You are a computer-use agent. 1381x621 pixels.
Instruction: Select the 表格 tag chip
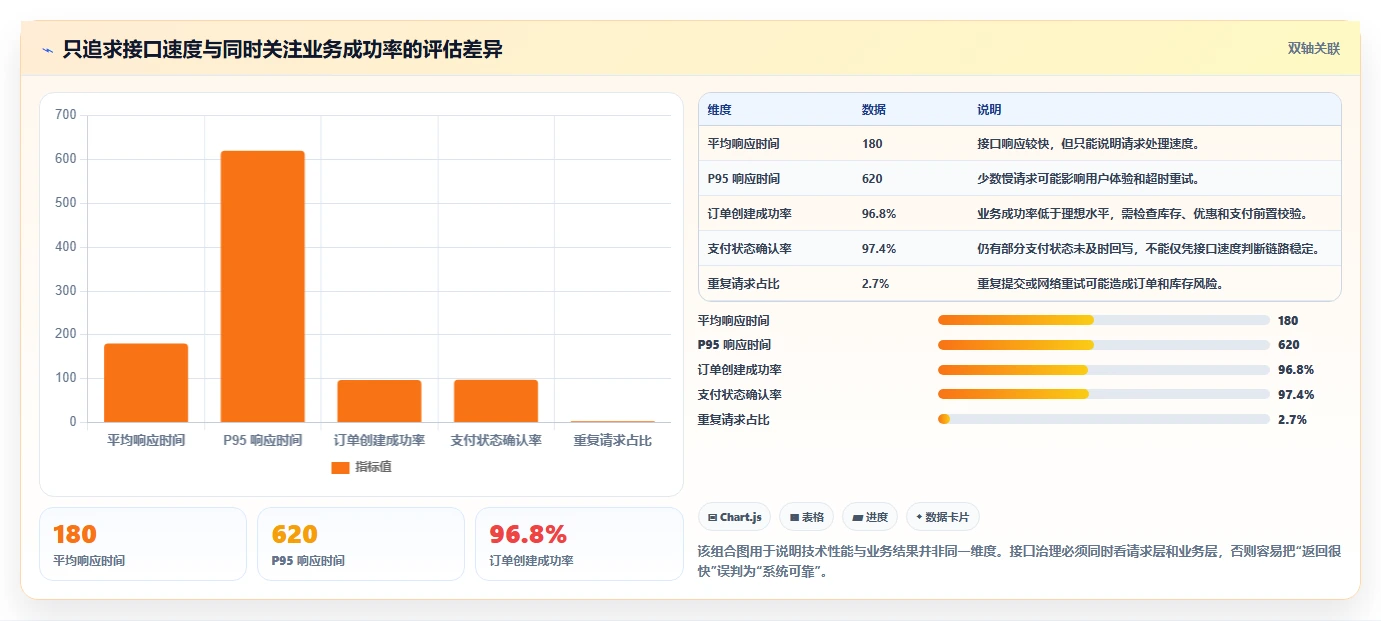806,517
